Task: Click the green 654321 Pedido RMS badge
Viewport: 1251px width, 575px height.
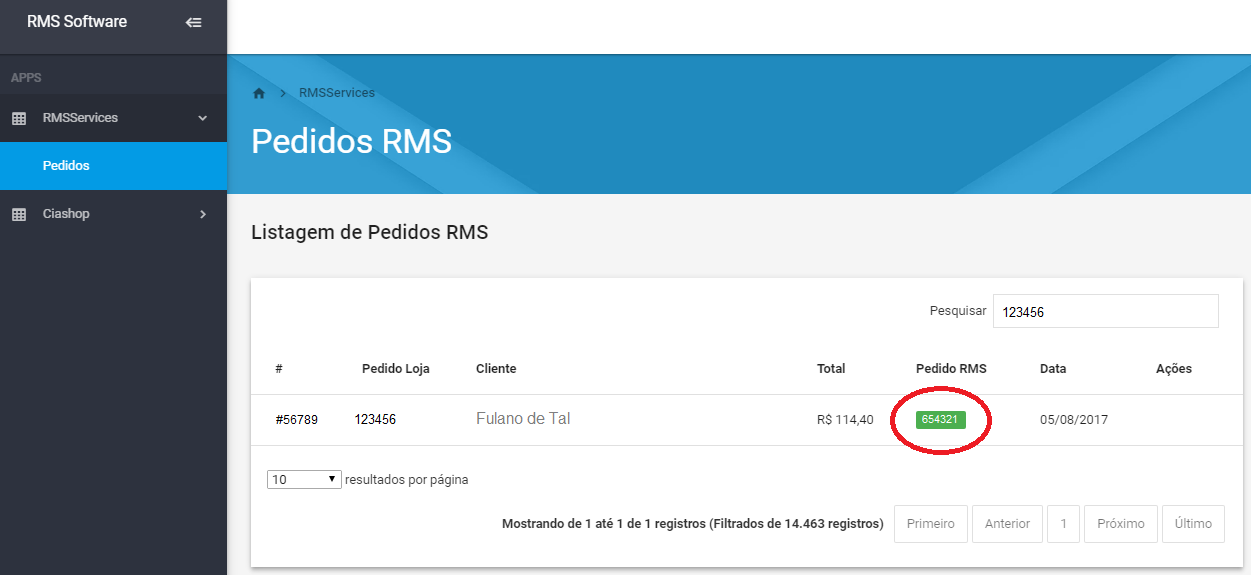Action: [x=940, y=420]
